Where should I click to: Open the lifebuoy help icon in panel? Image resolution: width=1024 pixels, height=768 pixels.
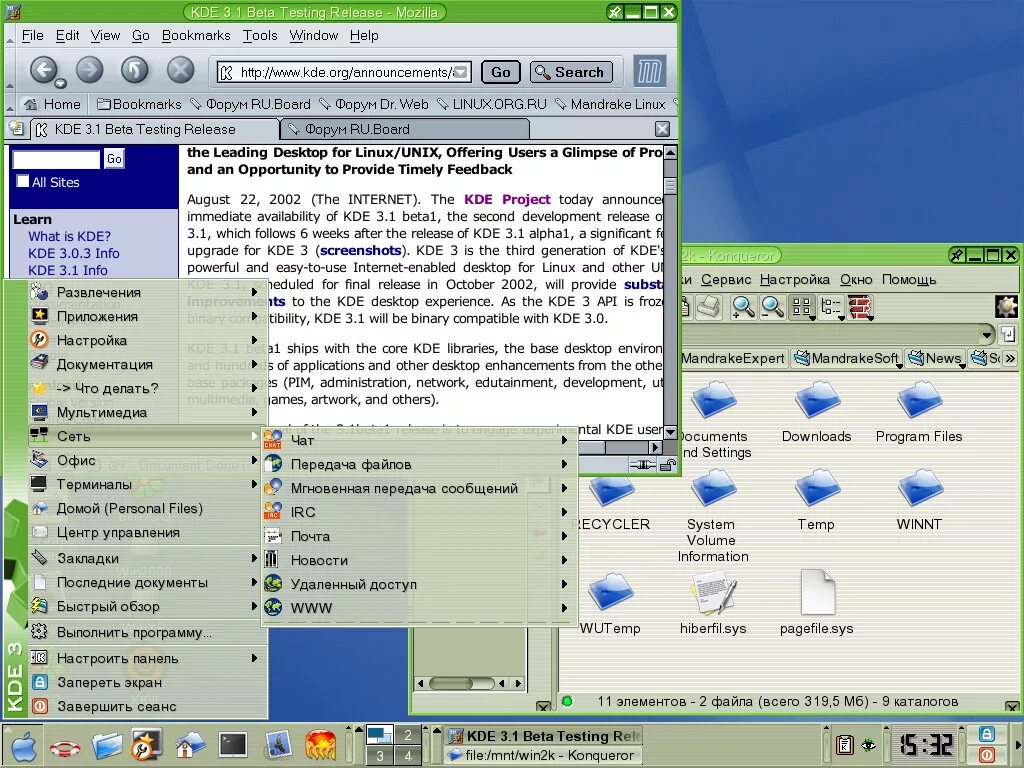pyautogui.click(x=65, y=747)
